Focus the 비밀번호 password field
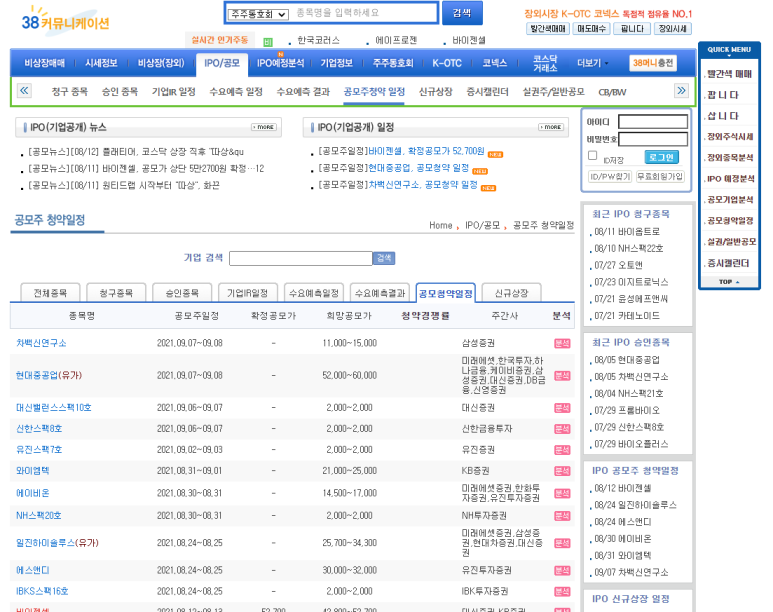This screenshot has height=612, width=773. (x=653, y=139)
